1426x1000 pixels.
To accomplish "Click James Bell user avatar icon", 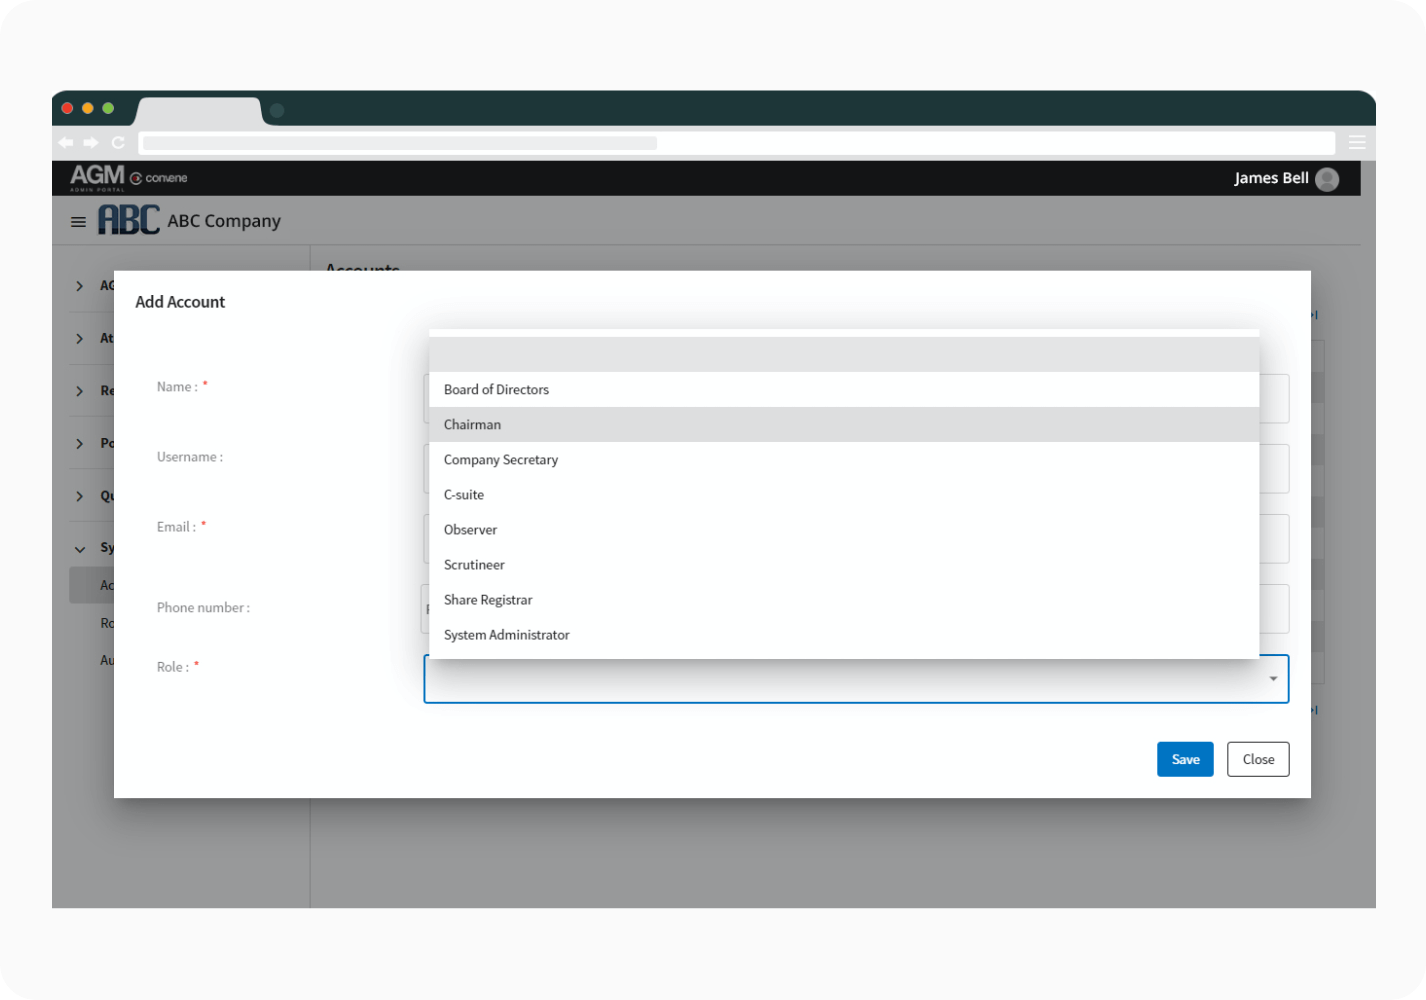I will pyautogui.click(x=1327, y=179).
